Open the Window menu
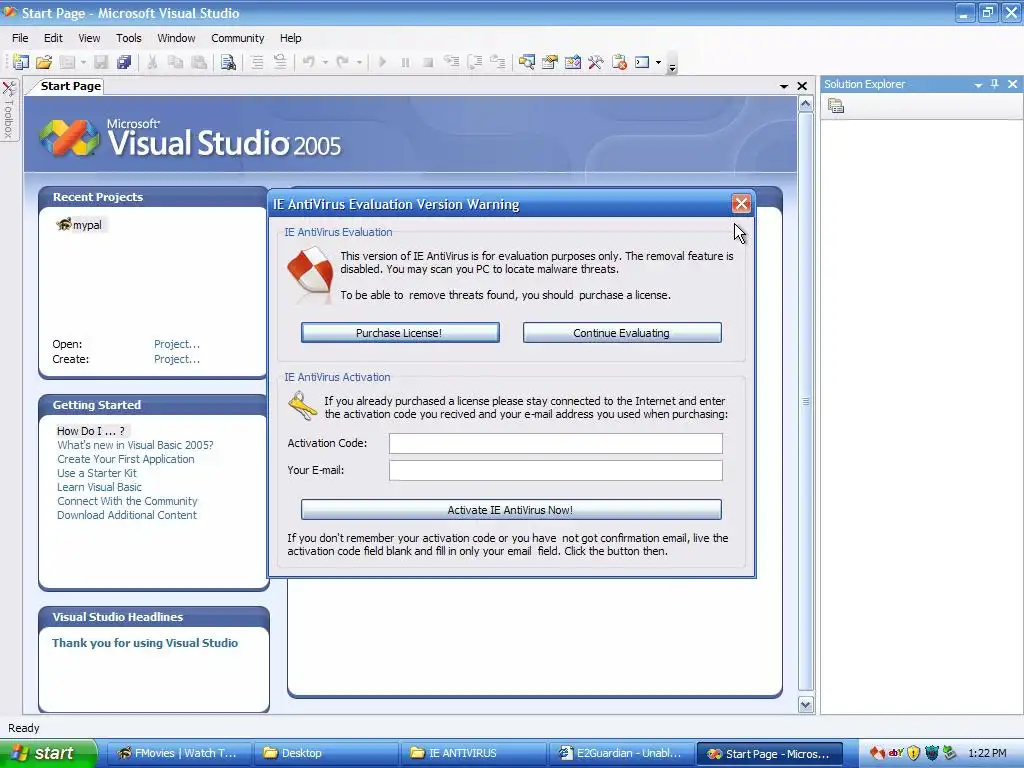Screen dimensions: 1024x768 pyautogui.click(x=176, y=38)
